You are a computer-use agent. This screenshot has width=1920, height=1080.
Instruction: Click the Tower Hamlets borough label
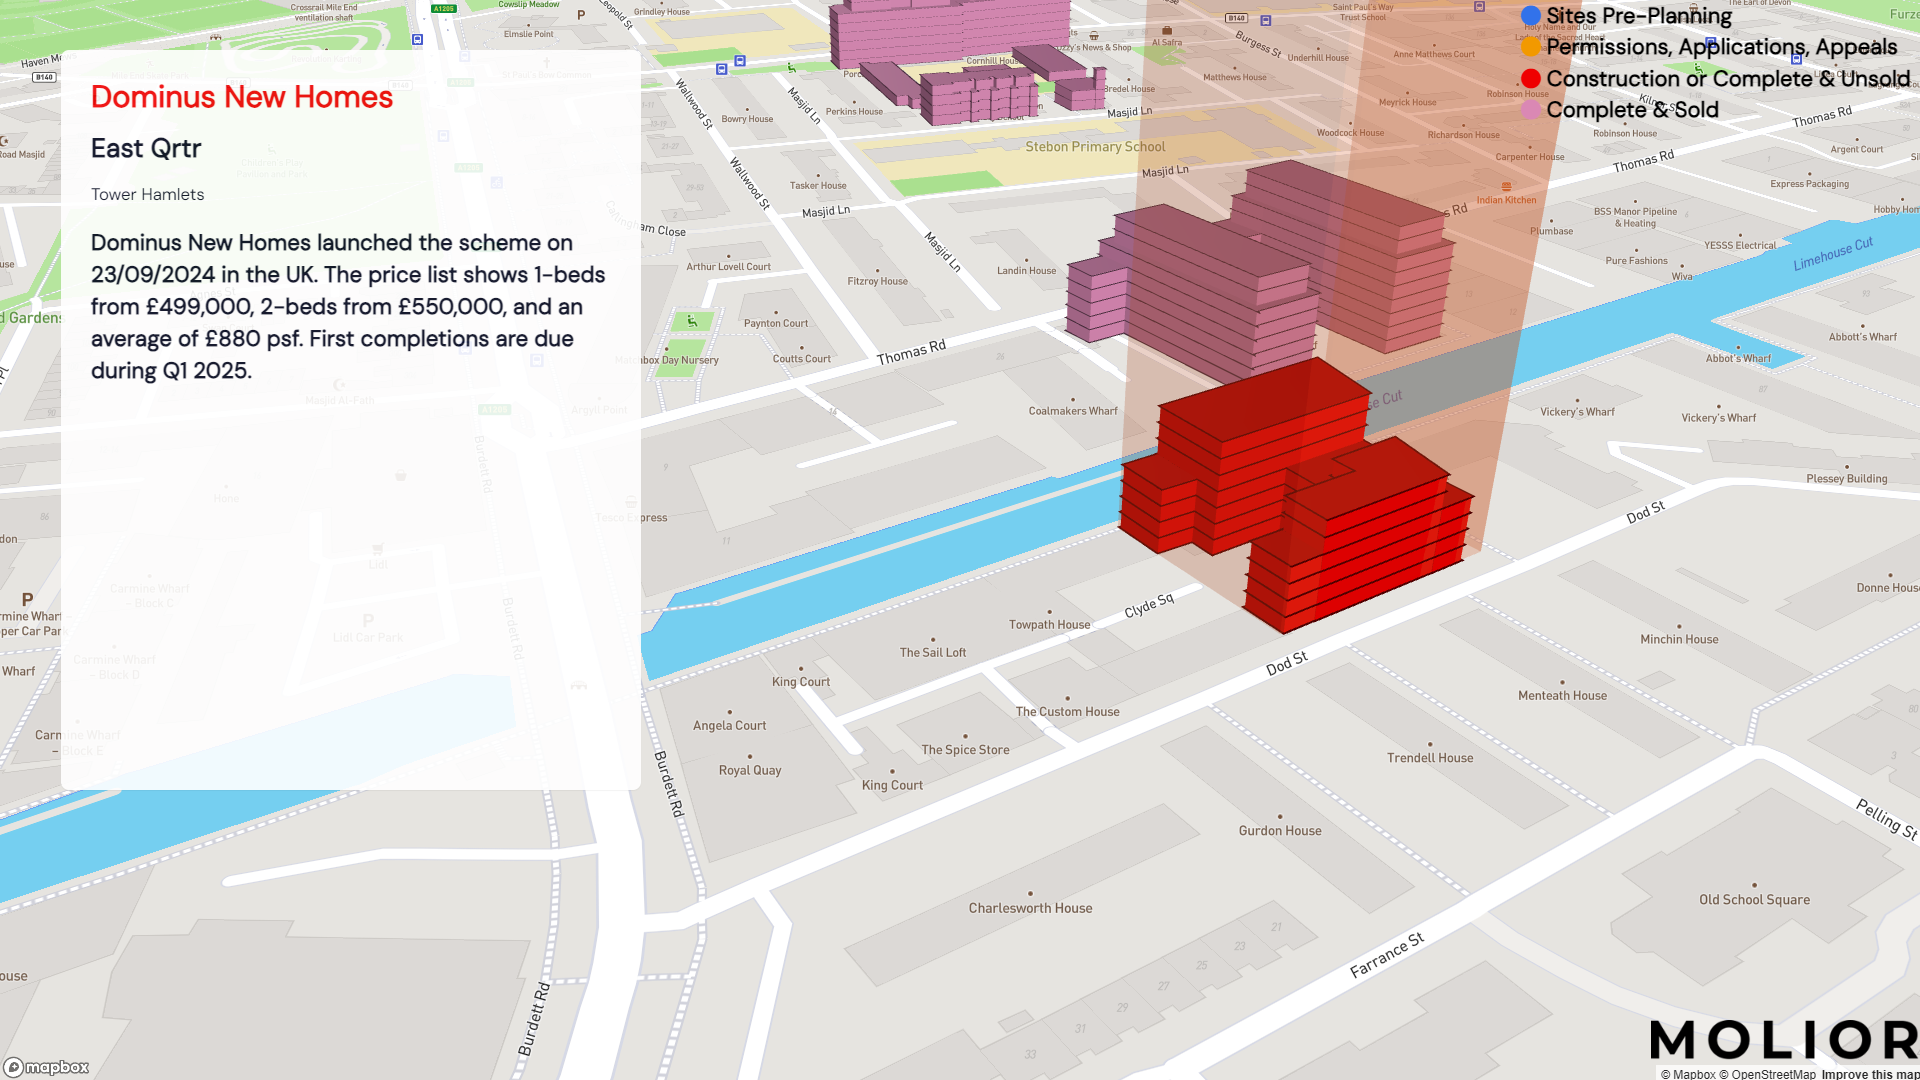pos(147,194)
